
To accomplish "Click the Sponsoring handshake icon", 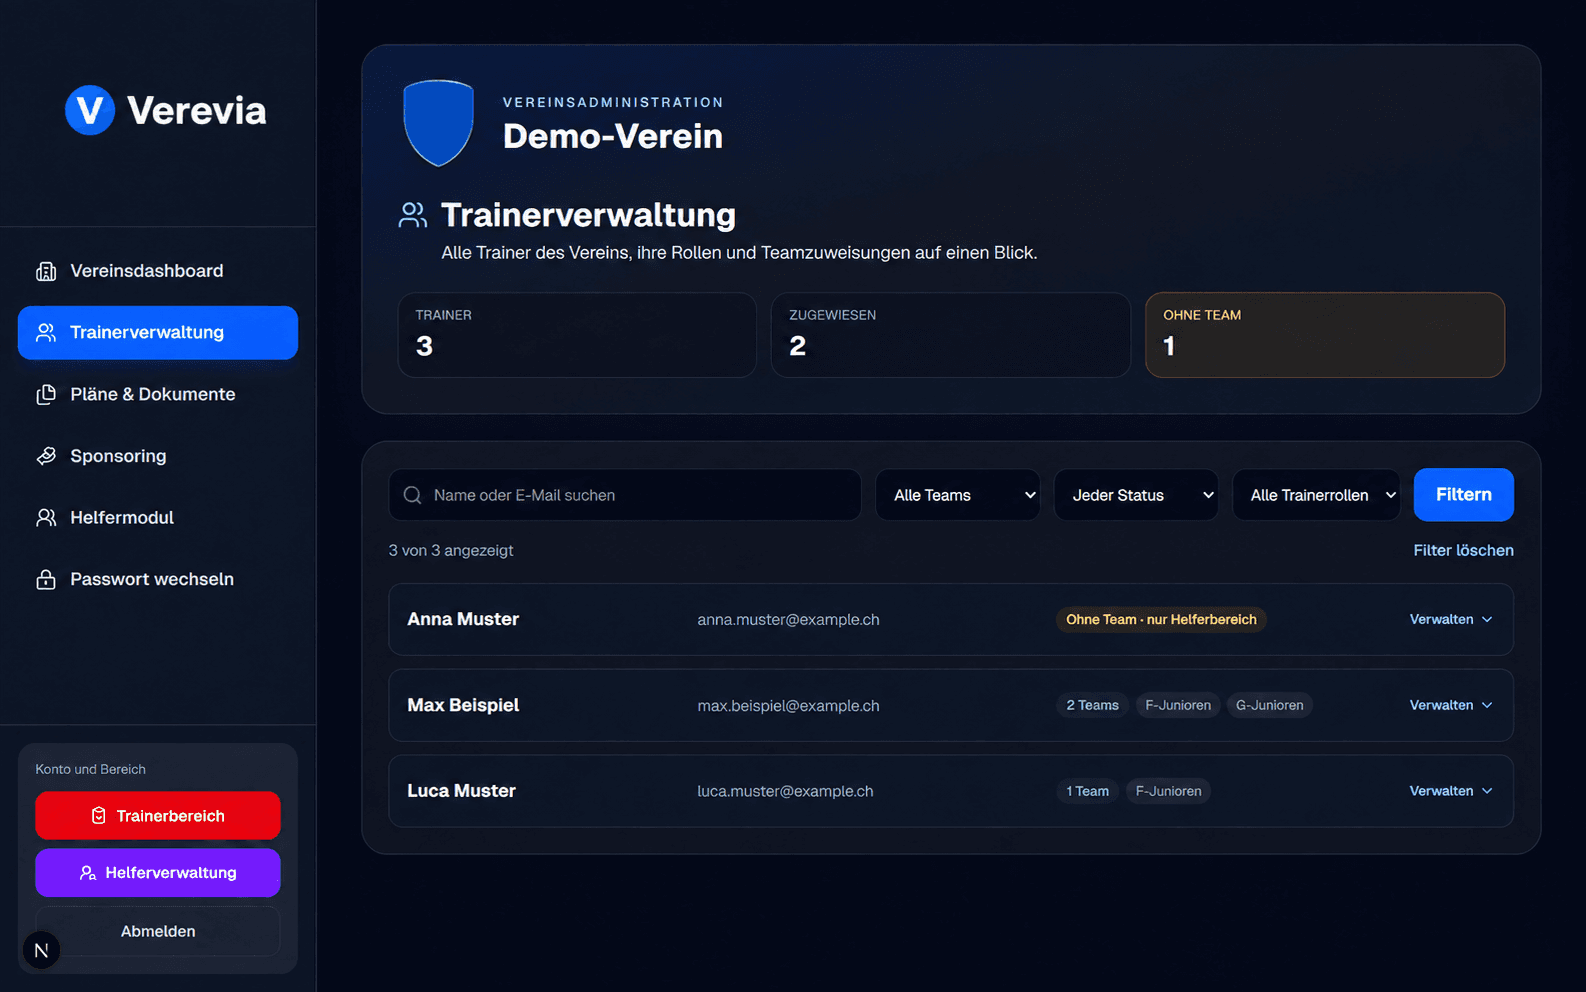I will pyautogui.click(x=46, y=456).
